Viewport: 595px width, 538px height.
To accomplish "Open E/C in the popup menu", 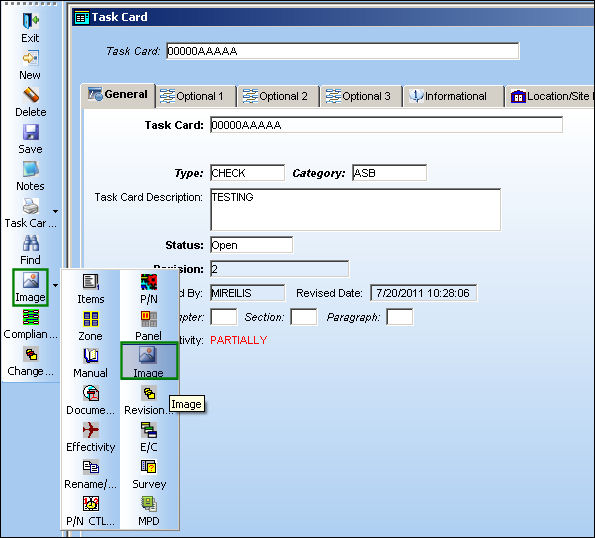I will click(x=149, y=437).
